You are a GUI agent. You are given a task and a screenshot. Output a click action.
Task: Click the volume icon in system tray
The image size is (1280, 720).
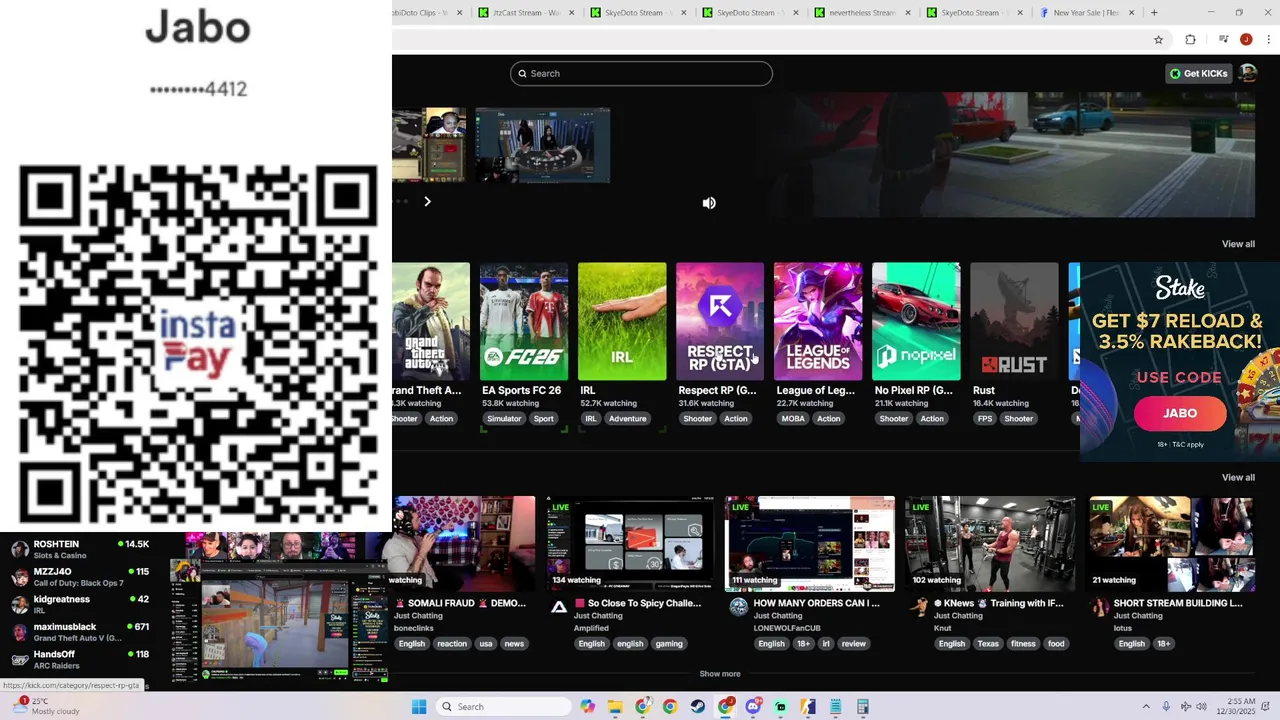pyautogui.click(x=1201, y=707)
